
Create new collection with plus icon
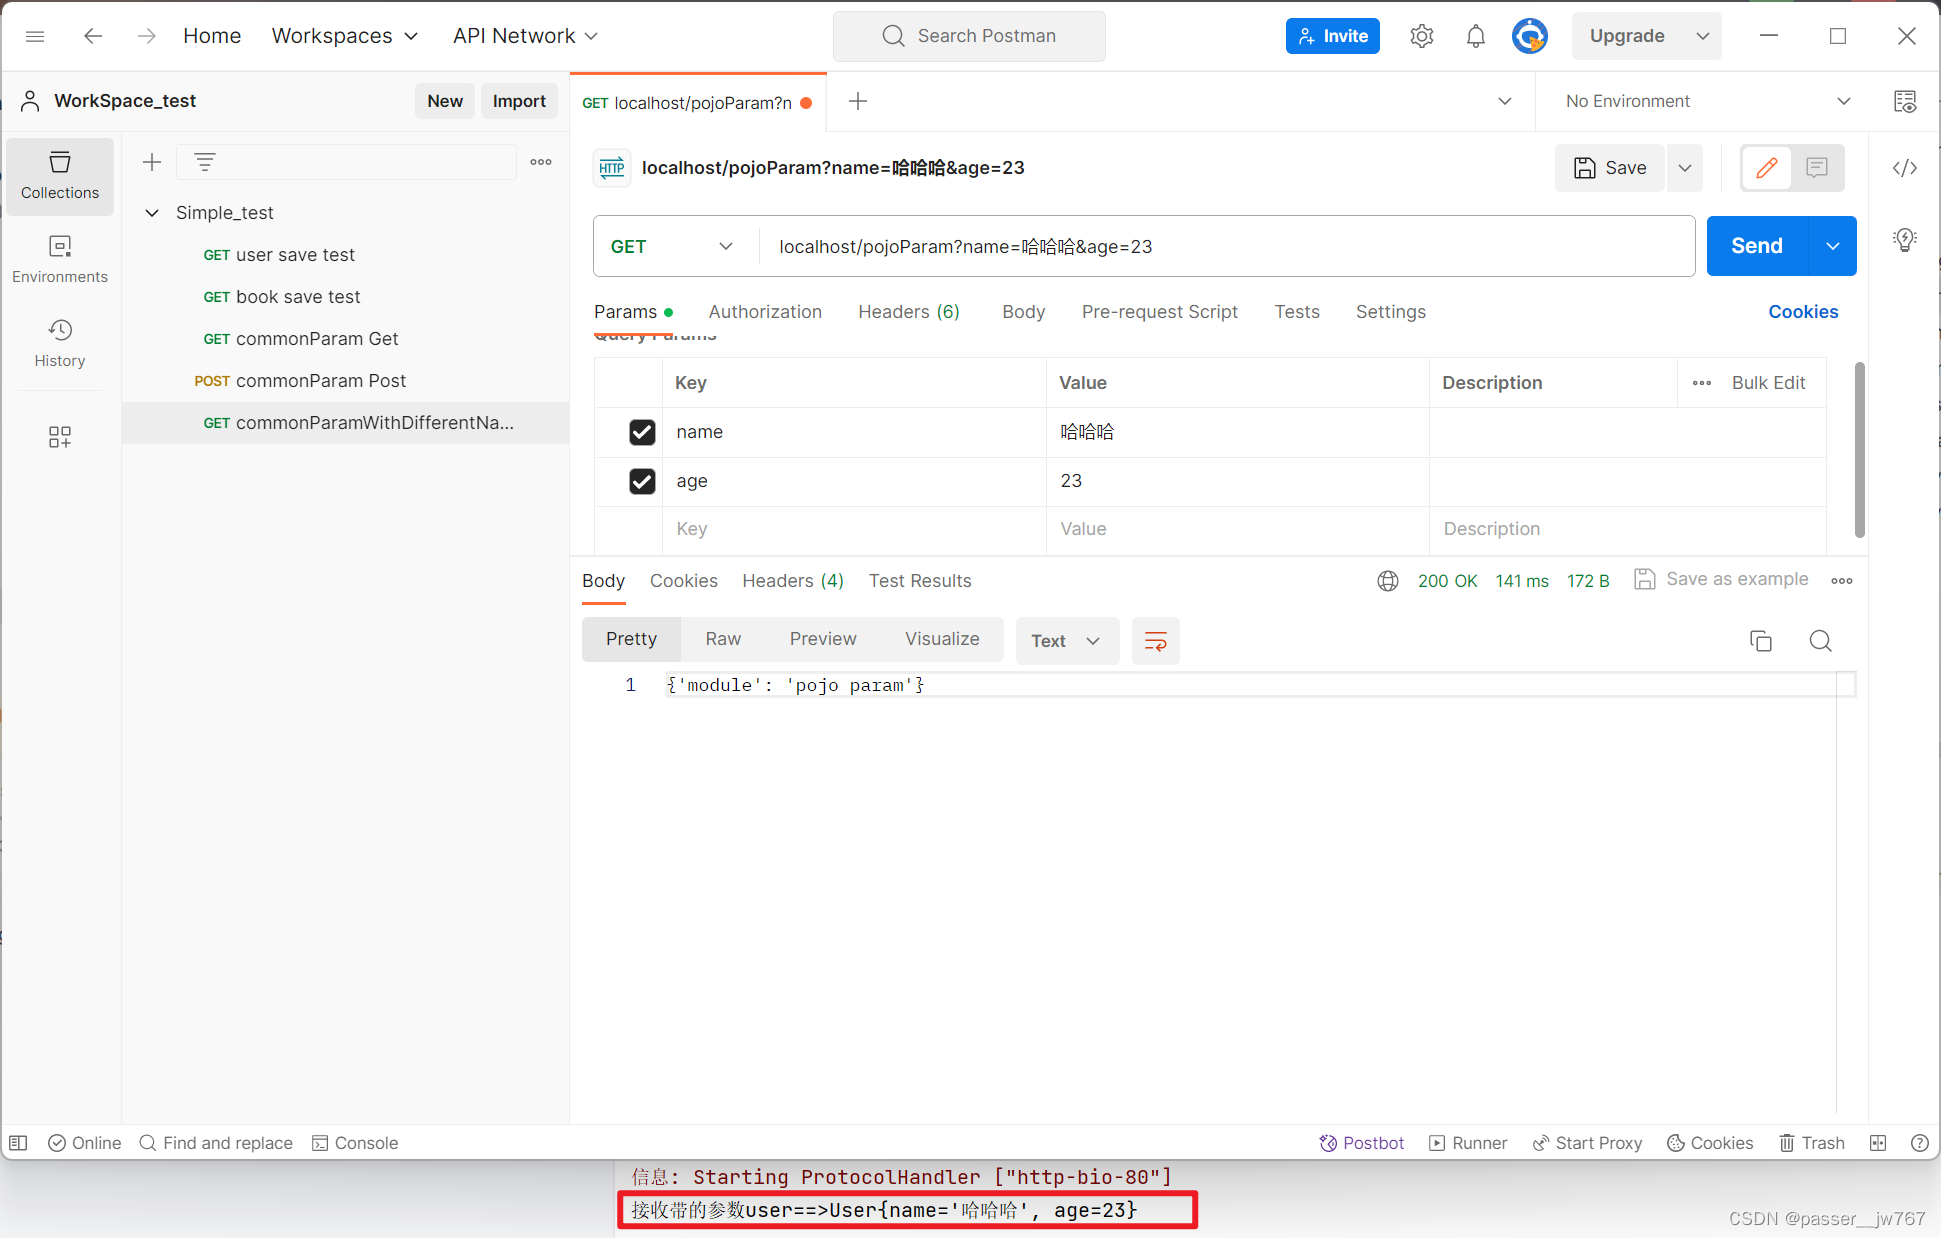(152, 162)
